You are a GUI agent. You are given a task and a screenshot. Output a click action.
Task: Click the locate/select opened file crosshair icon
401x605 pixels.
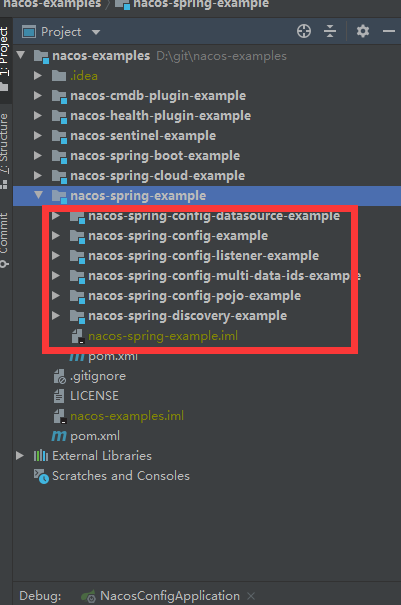click(304, 31)
